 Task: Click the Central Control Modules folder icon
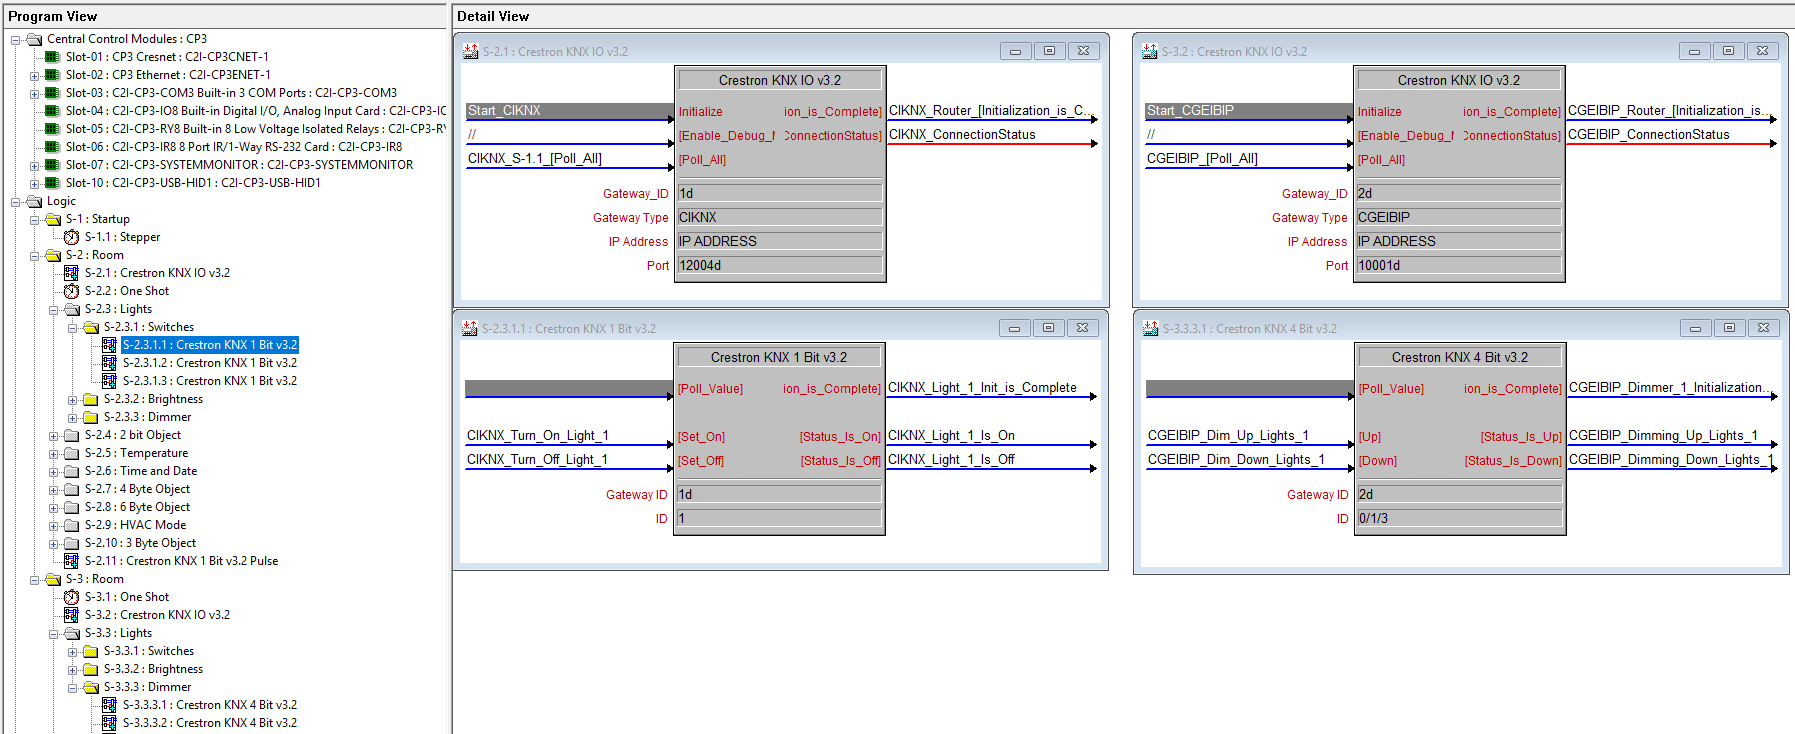point(34,39)
